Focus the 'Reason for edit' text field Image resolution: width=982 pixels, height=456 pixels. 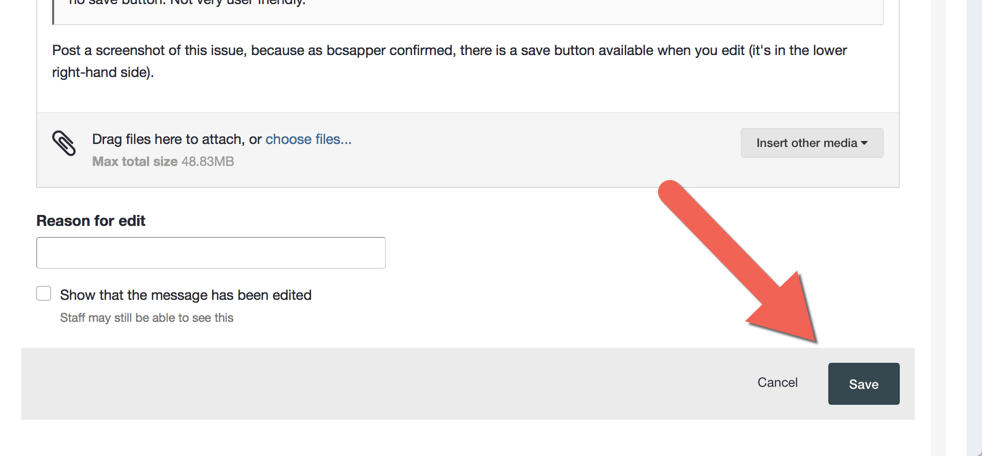(x=211, y=253)
